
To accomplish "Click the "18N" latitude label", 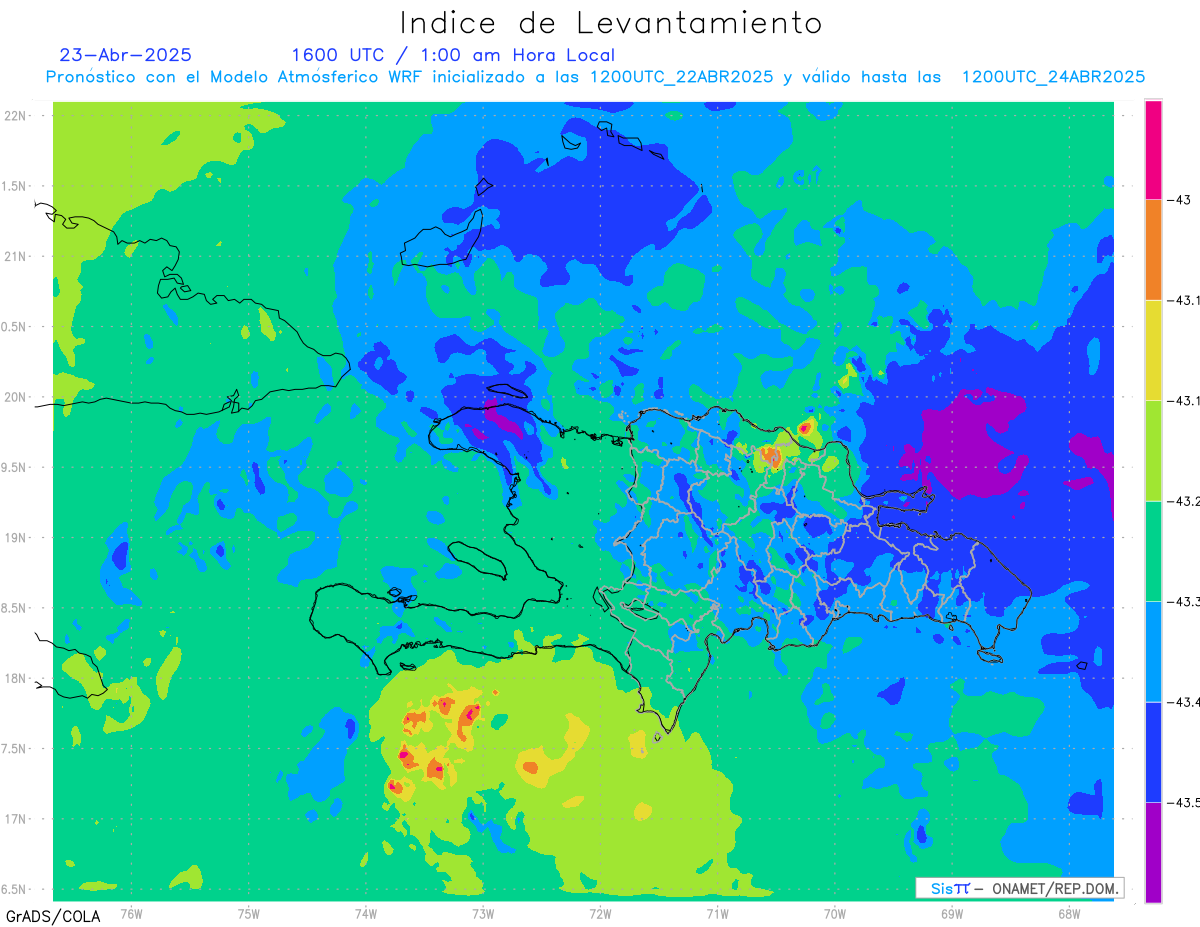I will (16, 678).
